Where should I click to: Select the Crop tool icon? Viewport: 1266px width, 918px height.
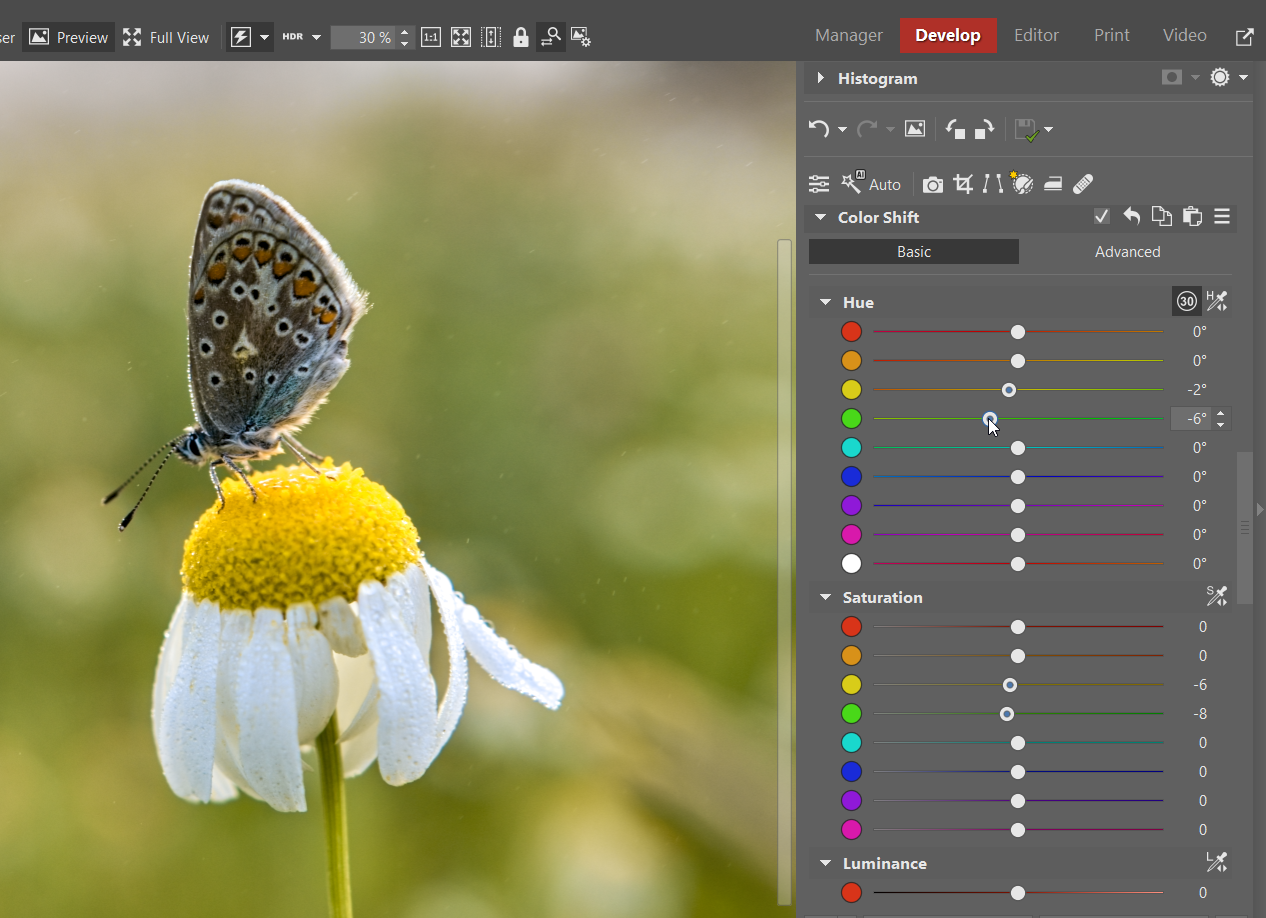pyautogui.click(x=963, y=184)
